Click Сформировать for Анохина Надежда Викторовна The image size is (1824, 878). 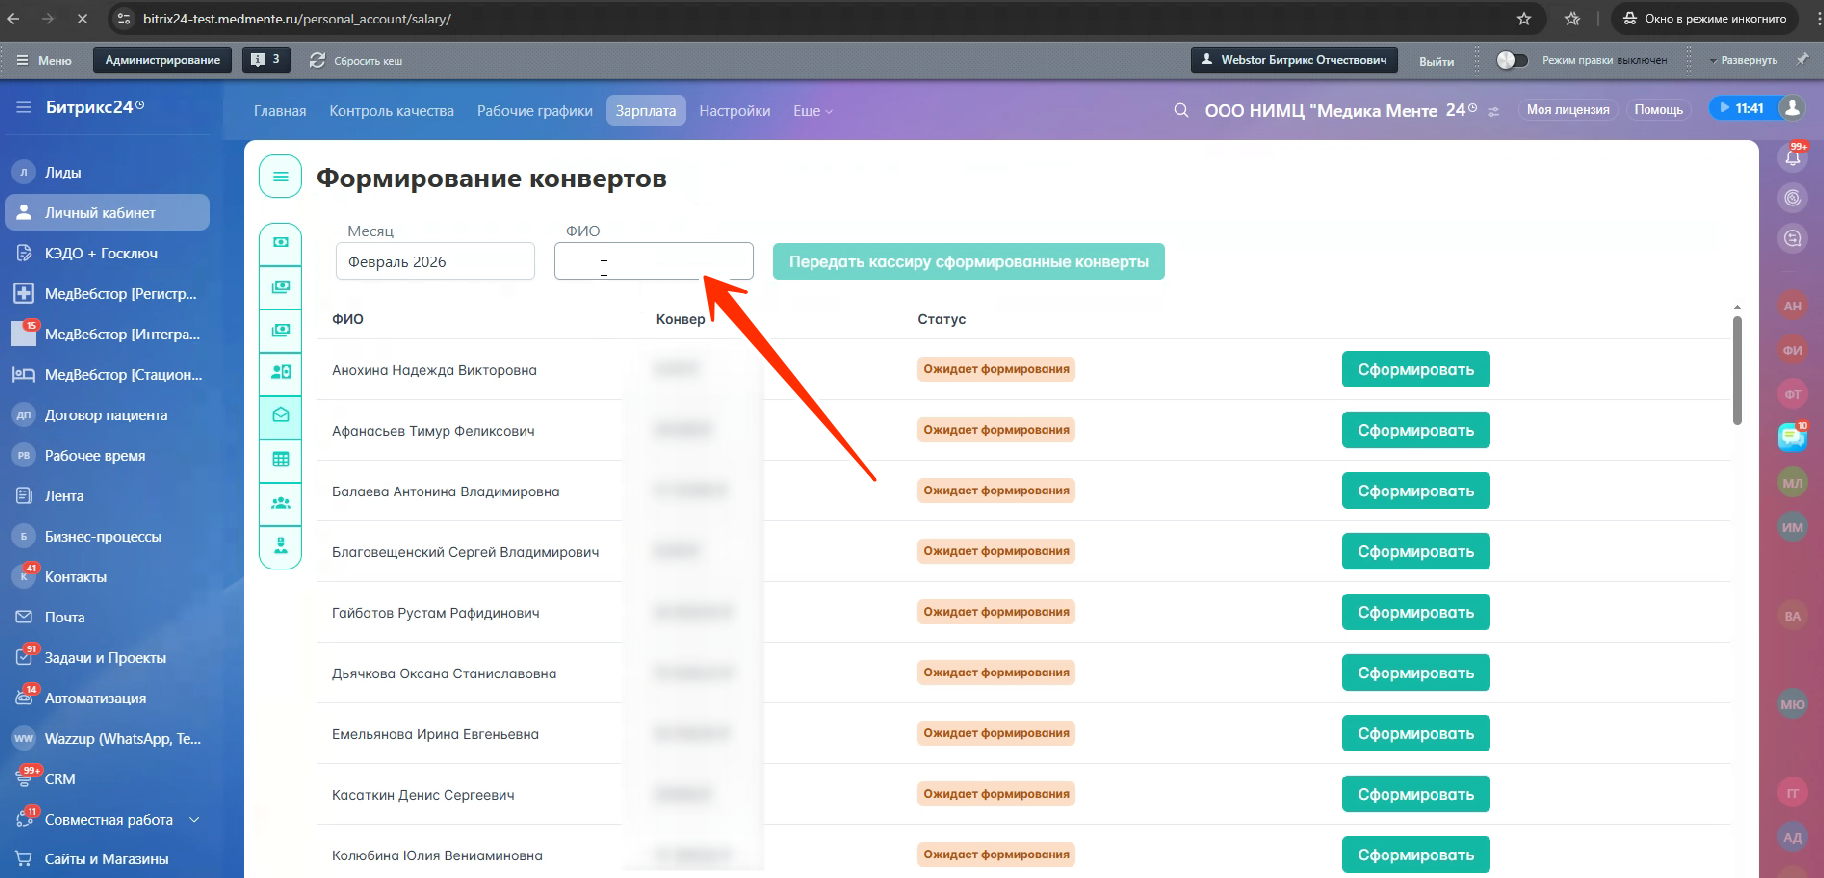[1415, 370]
